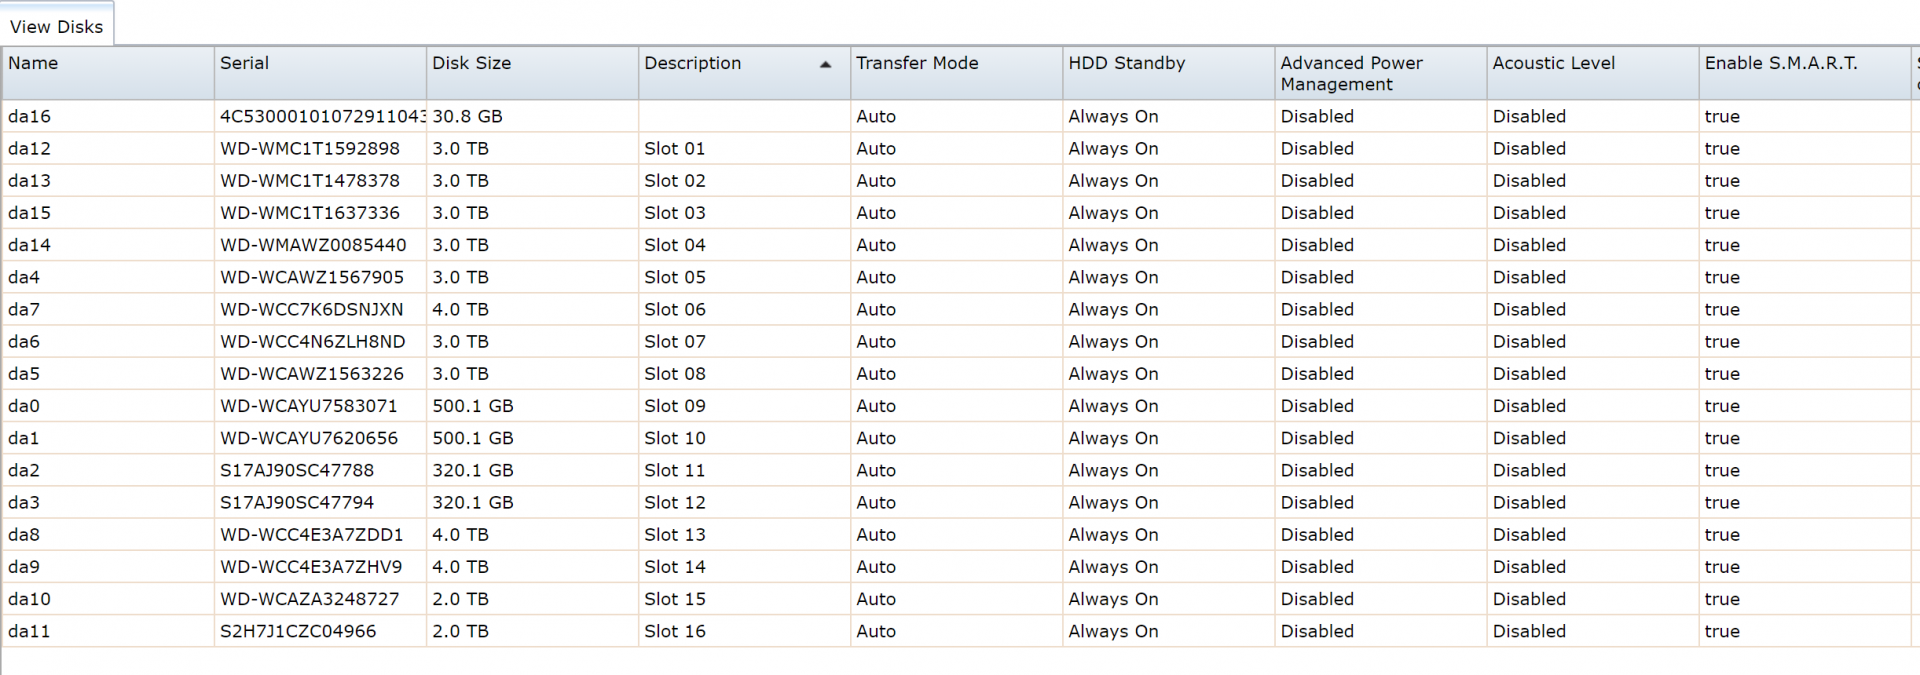1920x675 pixels.
Task: Click S.M.A.R.T. true value for da4
Action: pyautogui.click(x=1722, y=277)
